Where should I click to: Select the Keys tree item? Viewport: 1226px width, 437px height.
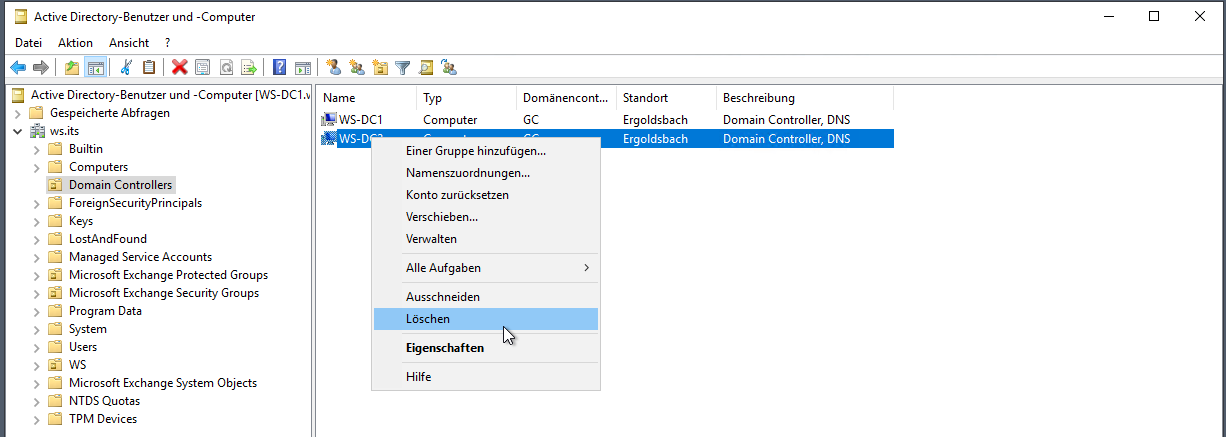pyautogui.click(x=81, y=221)
